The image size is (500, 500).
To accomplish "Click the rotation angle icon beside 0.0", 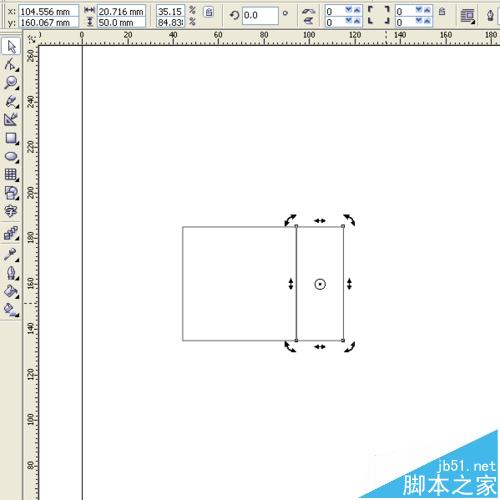I will tap(234, 15).
